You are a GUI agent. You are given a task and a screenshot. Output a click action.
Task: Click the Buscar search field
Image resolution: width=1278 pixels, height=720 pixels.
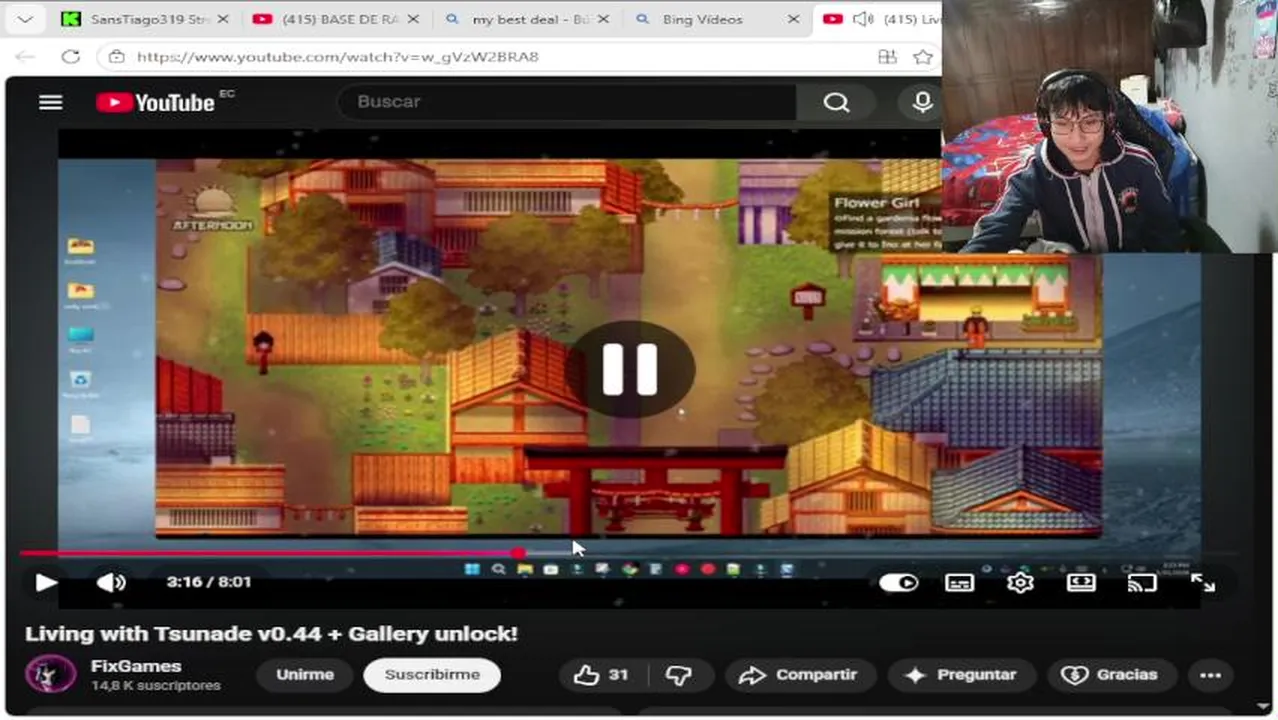[x=567, y=102]
